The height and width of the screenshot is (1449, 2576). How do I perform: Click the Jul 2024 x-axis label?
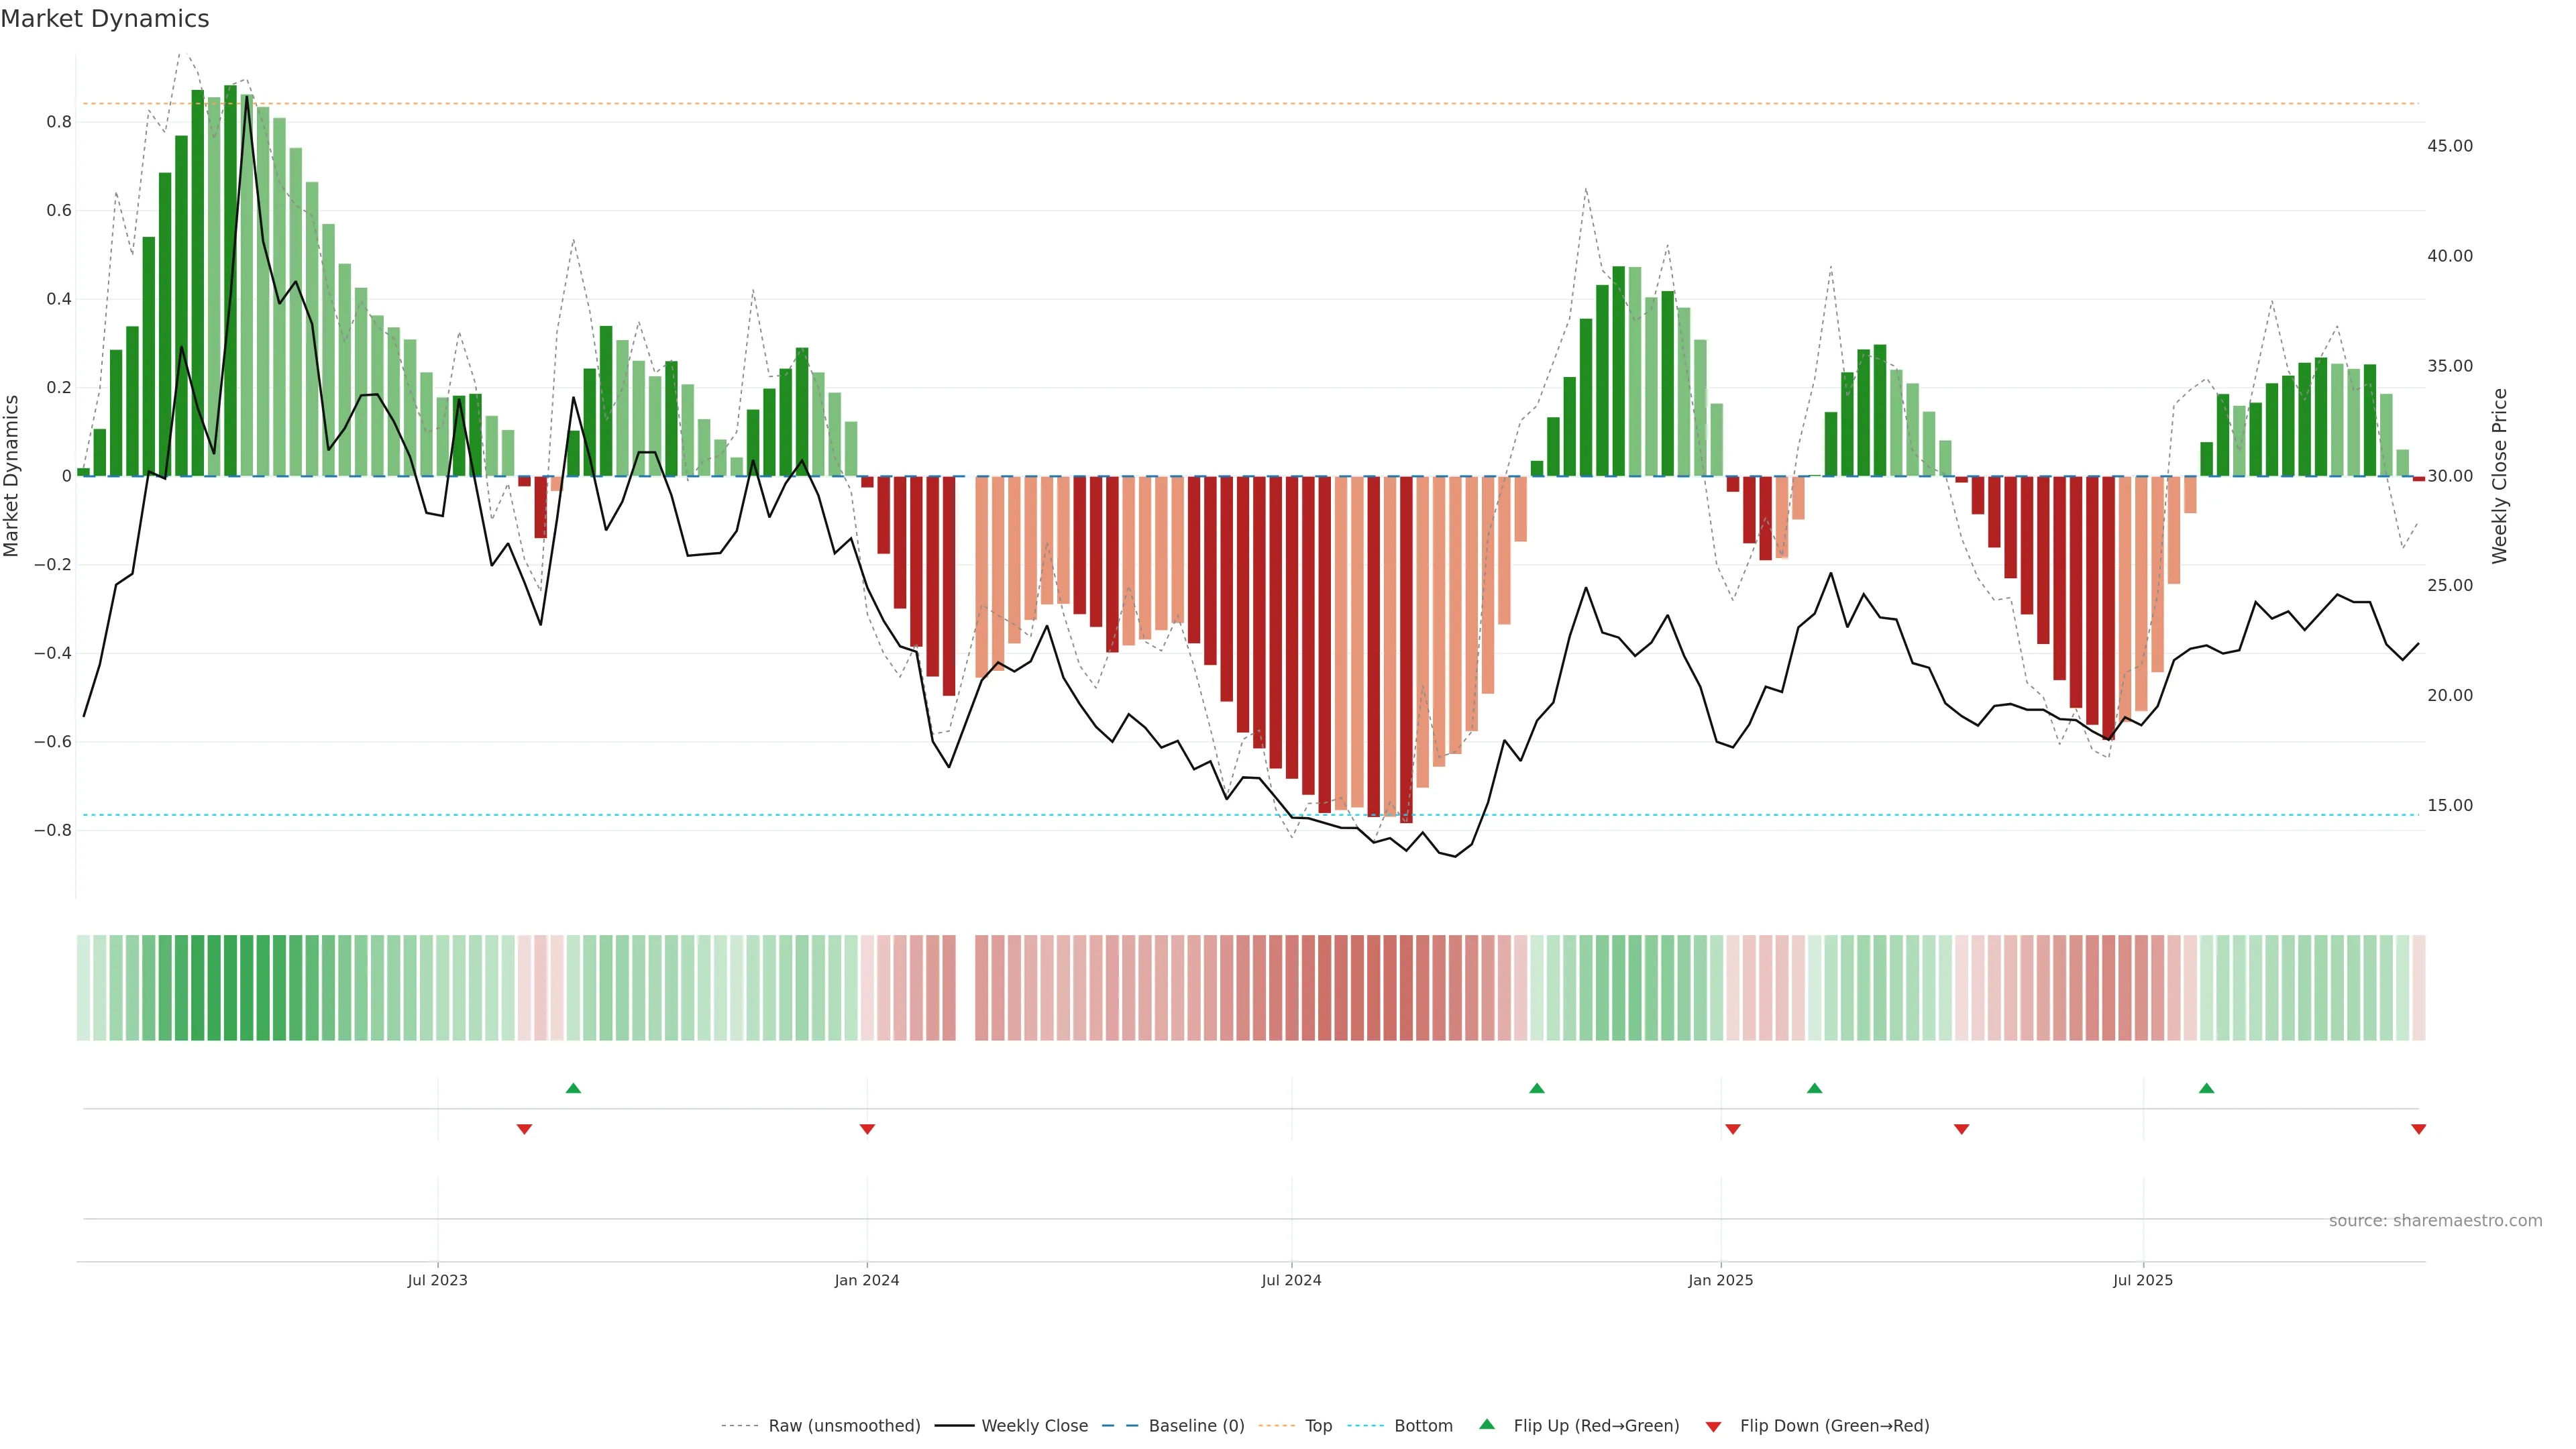(x=1291, y=1280)
